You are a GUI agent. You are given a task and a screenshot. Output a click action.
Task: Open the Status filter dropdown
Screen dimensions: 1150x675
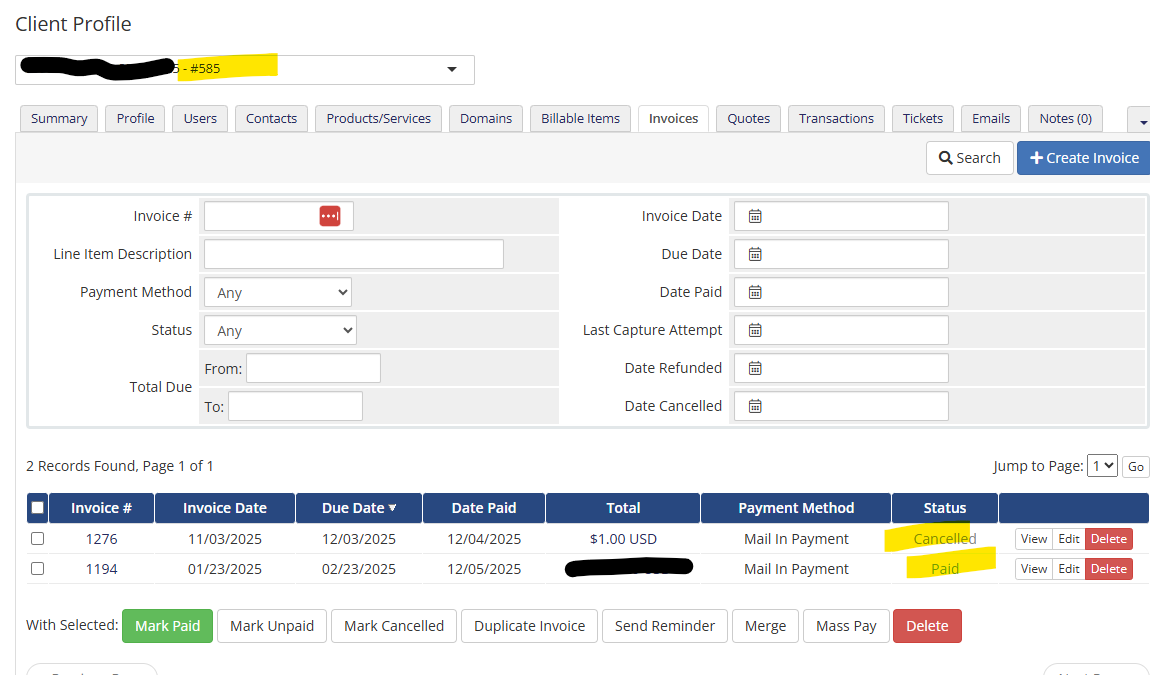(280, 330)
